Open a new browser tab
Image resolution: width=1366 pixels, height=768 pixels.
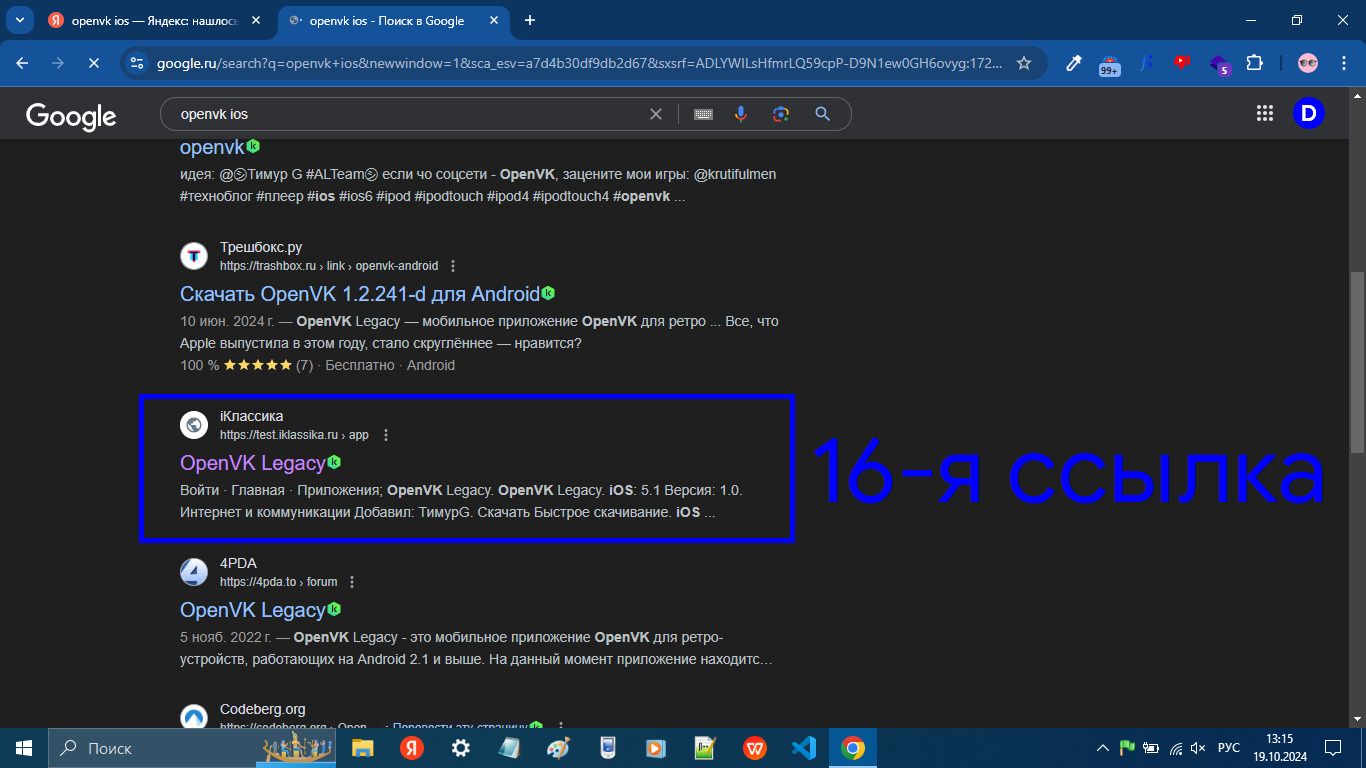(x=530, y=20)
